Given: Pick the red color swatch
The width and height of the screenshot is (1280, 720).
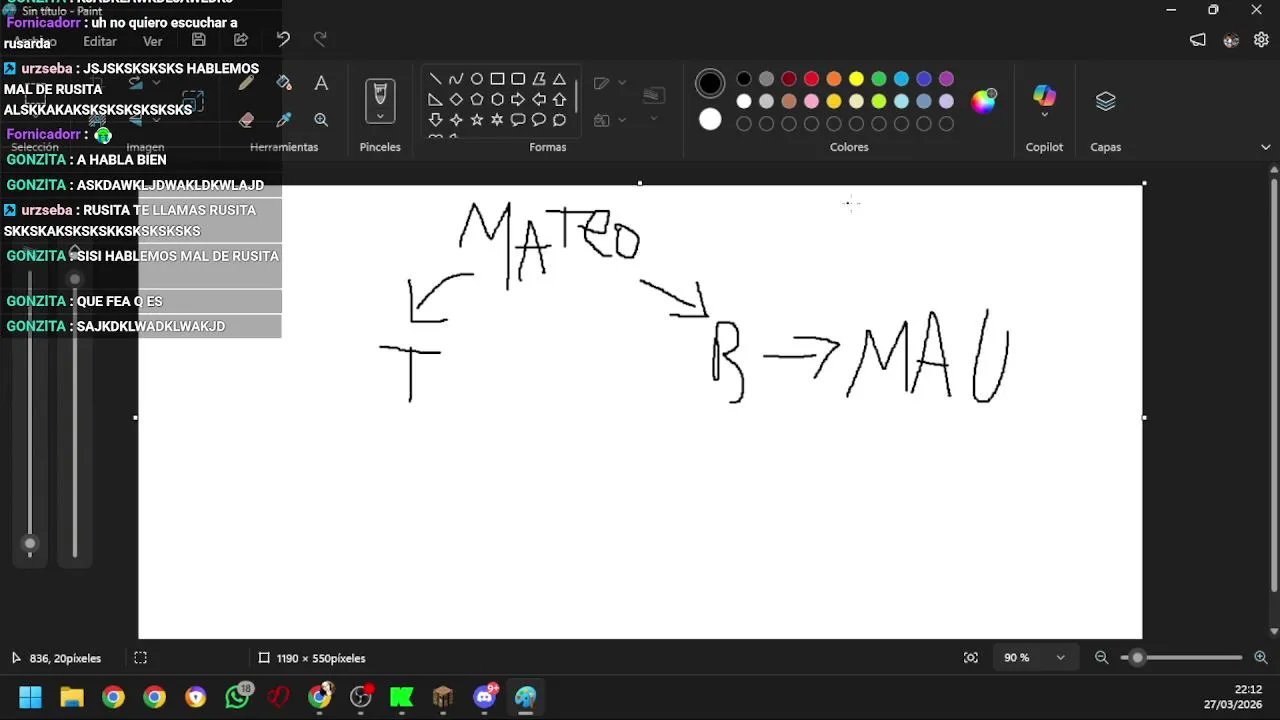Looking at the screenshot, I should (811, 79).
